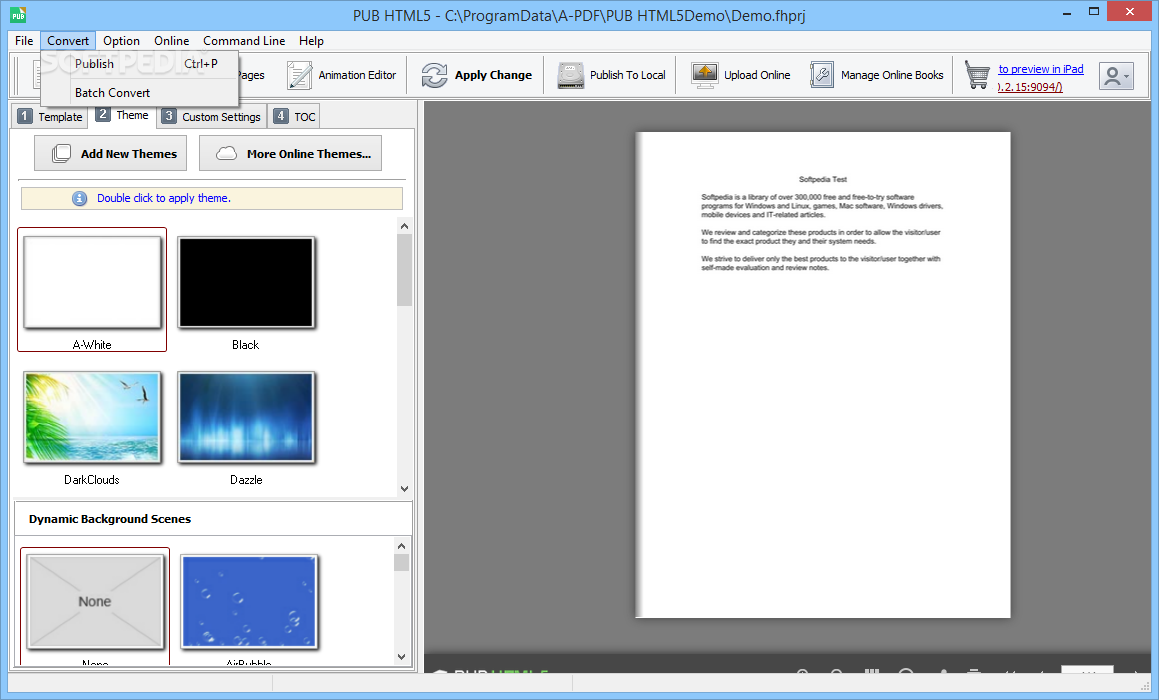Select the DarkClouds theme thumbnail
Viewport: 1159px width, 700px height.
pos(92,418)
